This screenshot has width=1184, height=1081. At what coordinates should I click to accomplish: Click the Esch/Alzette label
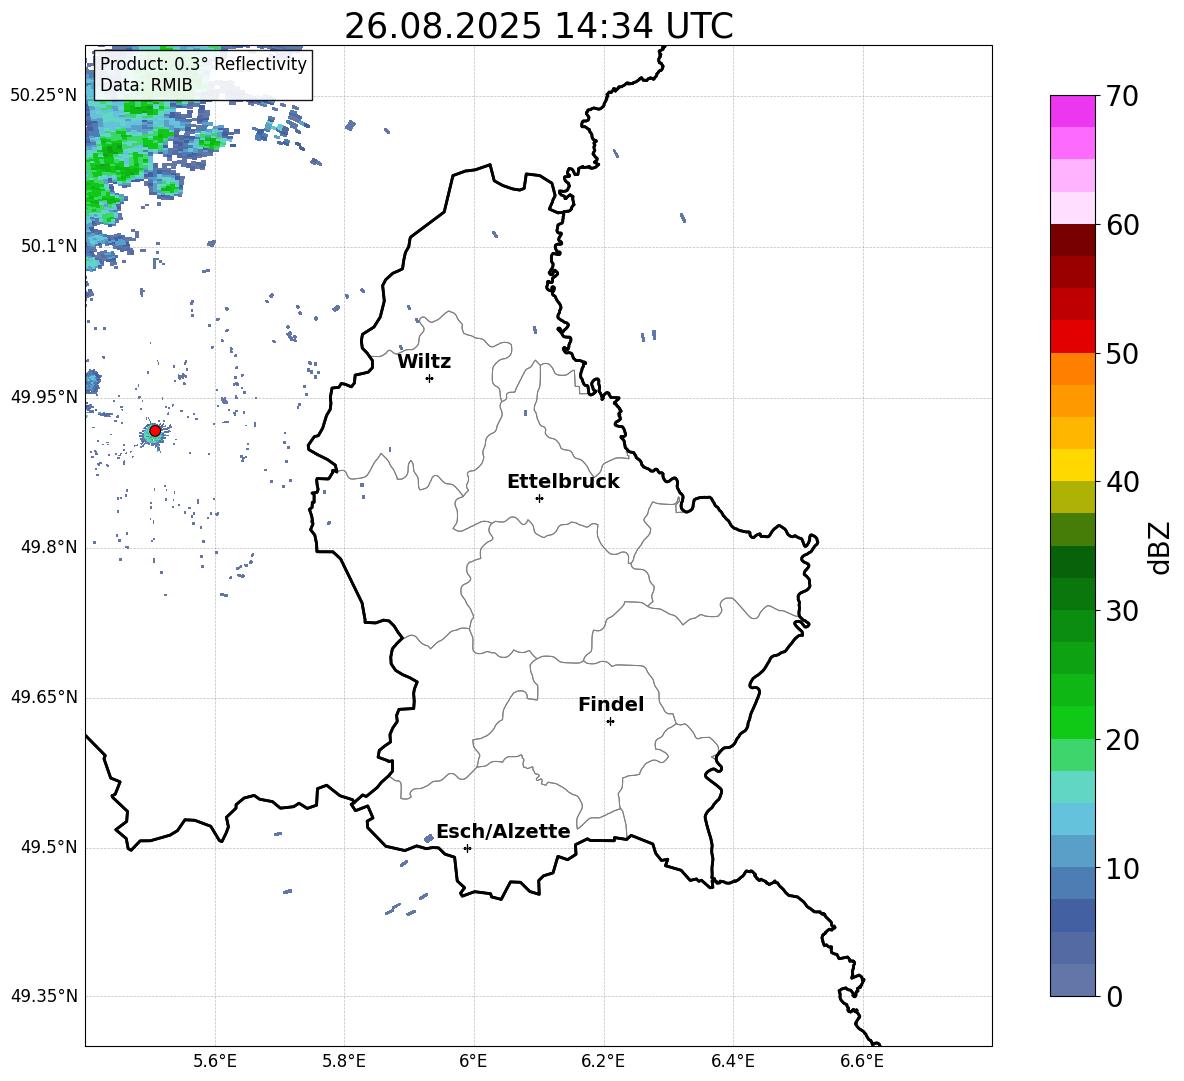click(x=504, y=831)
